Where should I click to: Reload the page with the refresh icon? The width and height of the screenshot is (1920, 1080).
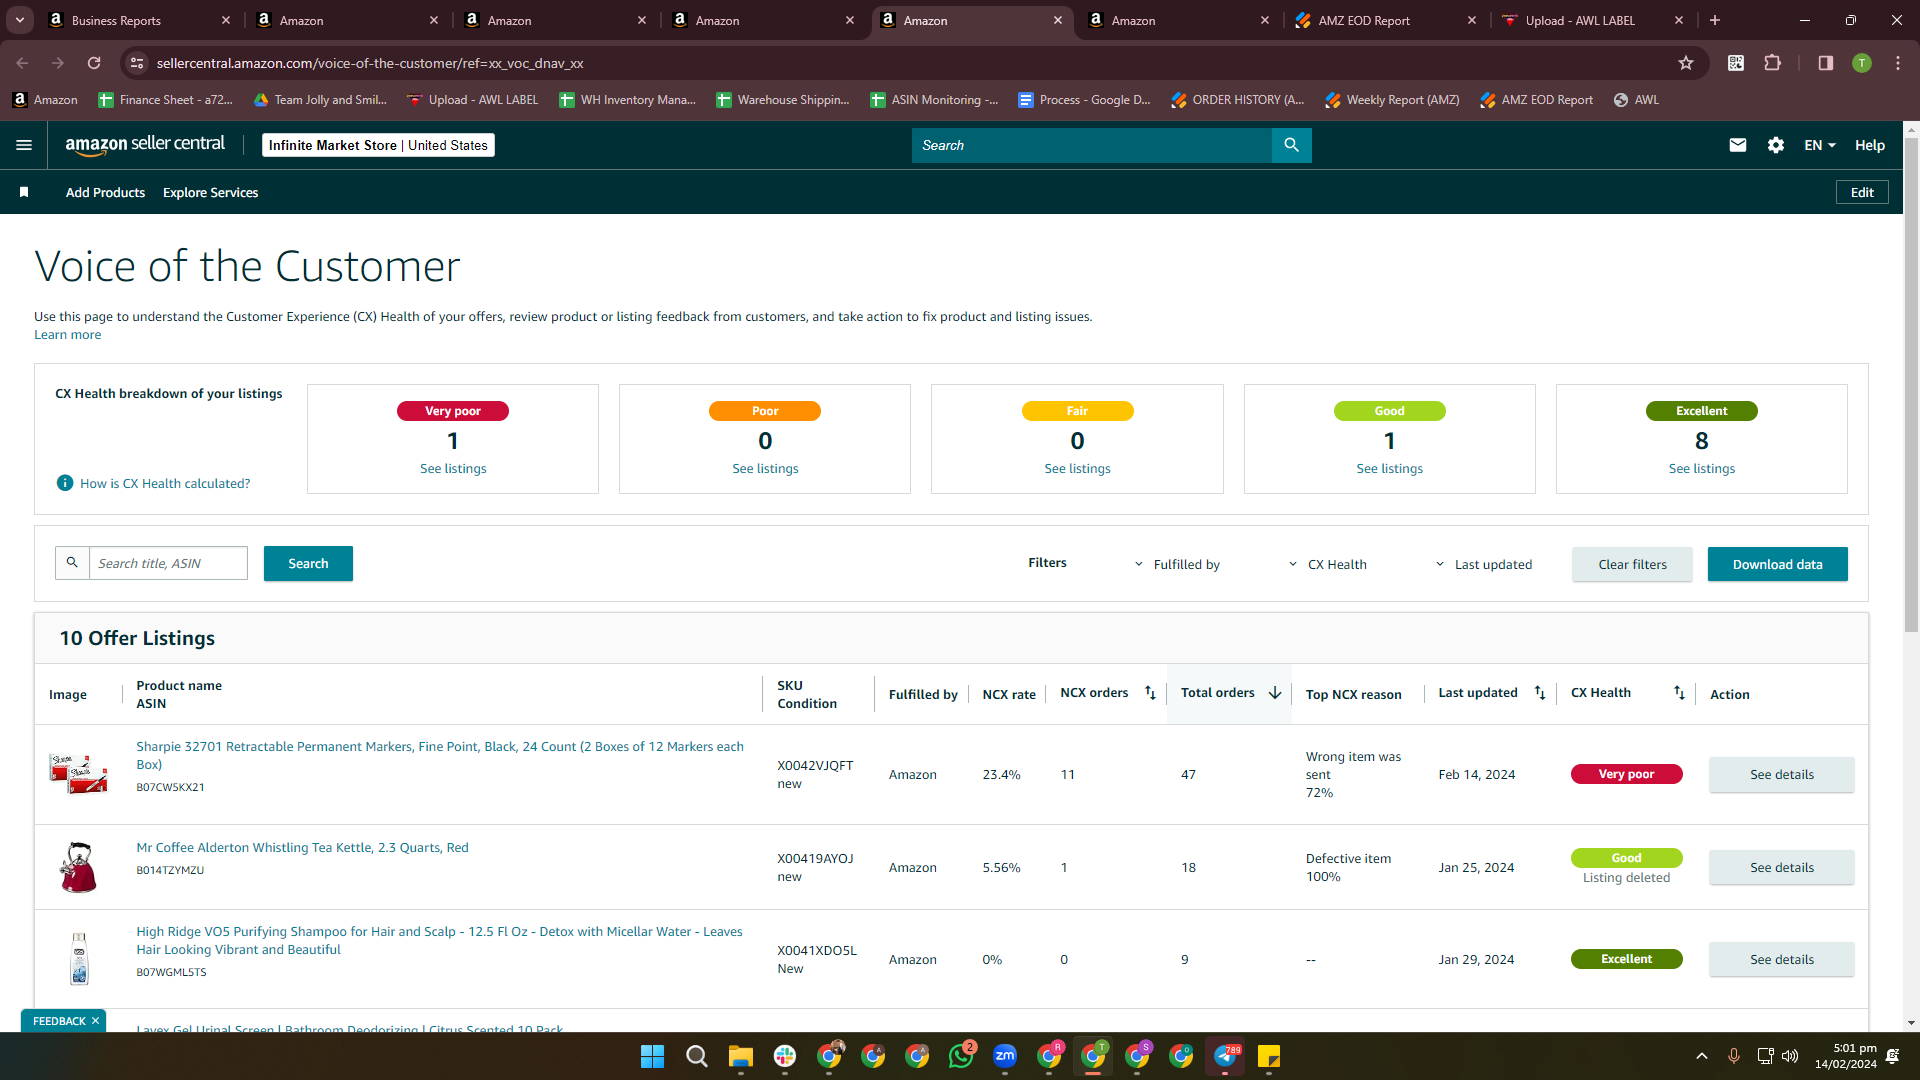point(94,63)
